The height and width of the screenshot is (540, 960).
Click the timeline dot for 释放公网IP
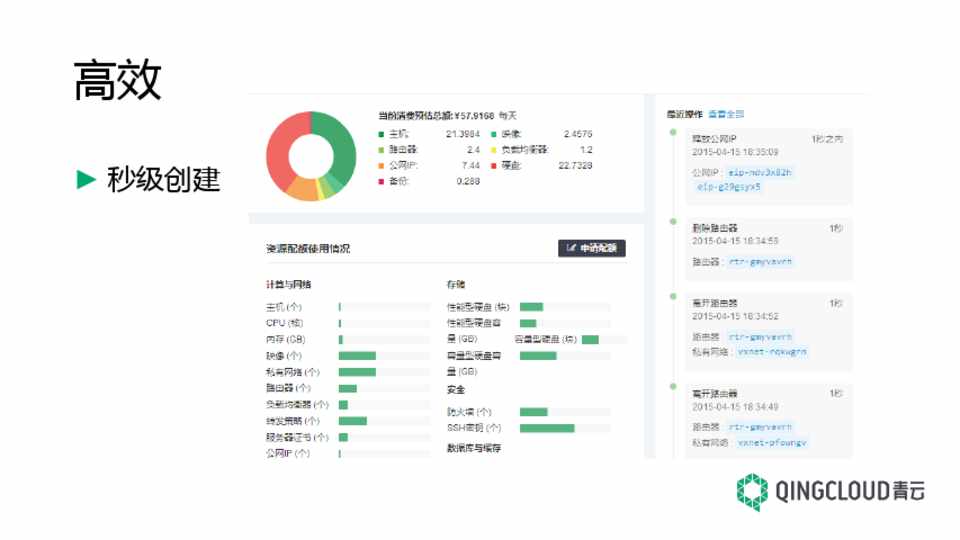point(673,130)
